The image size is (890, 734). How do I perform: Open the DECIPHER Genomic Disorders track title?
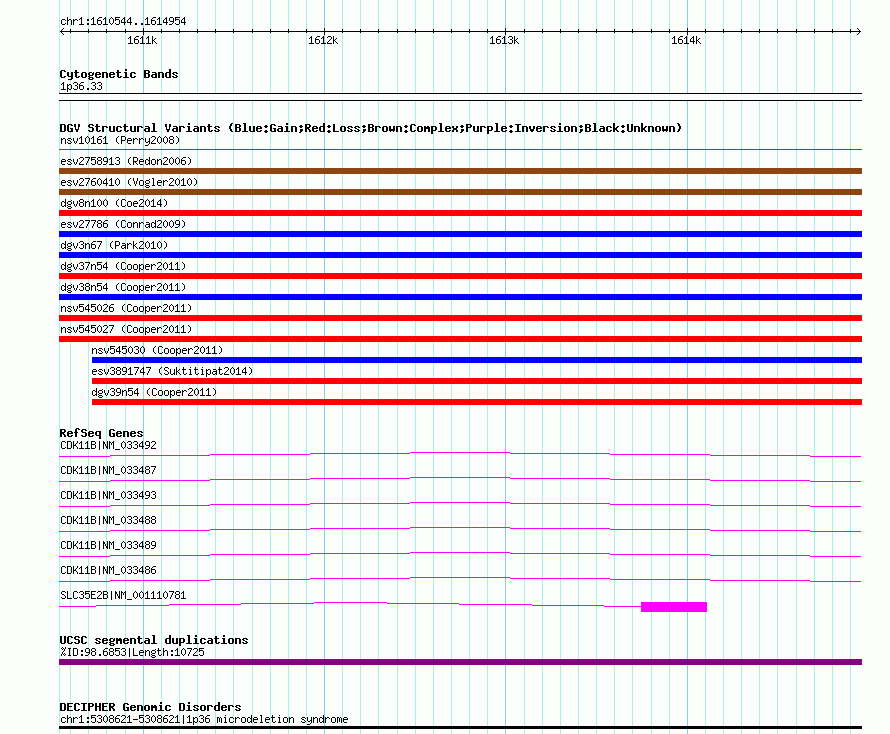point(150,707)
